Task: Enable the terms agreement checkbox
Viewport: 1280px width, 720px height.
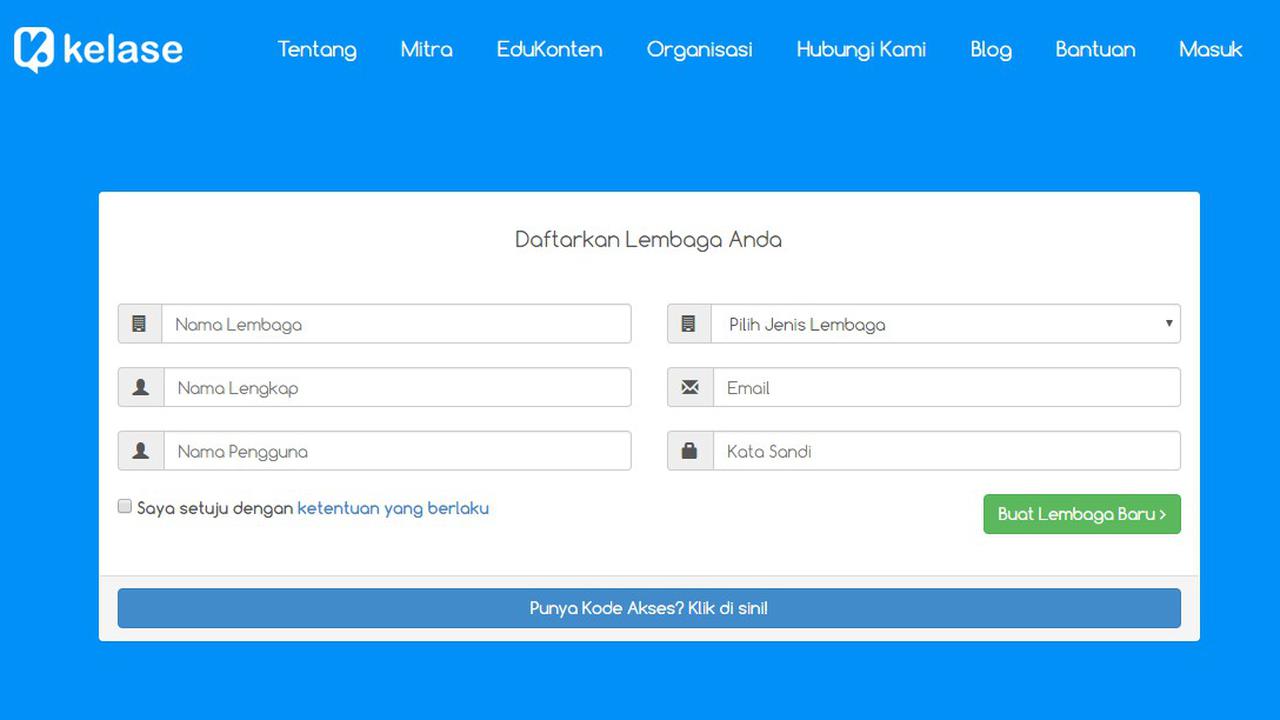Action: [x=124, y=506]
